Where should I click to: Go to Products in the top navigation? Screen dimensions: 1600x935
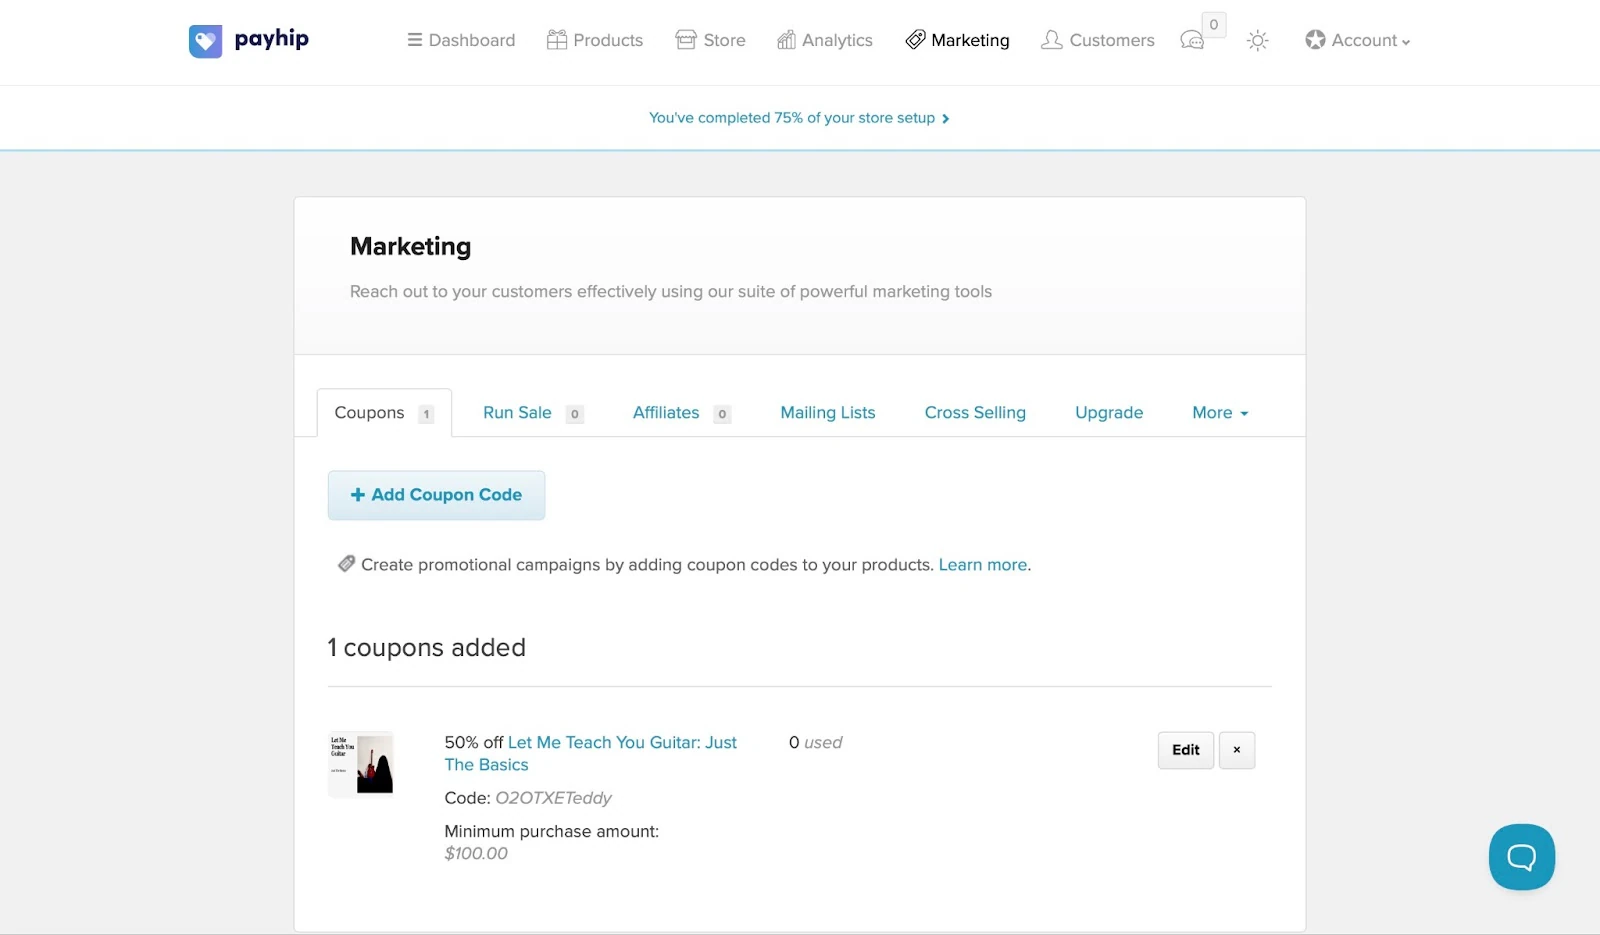[x=595, y=40]
